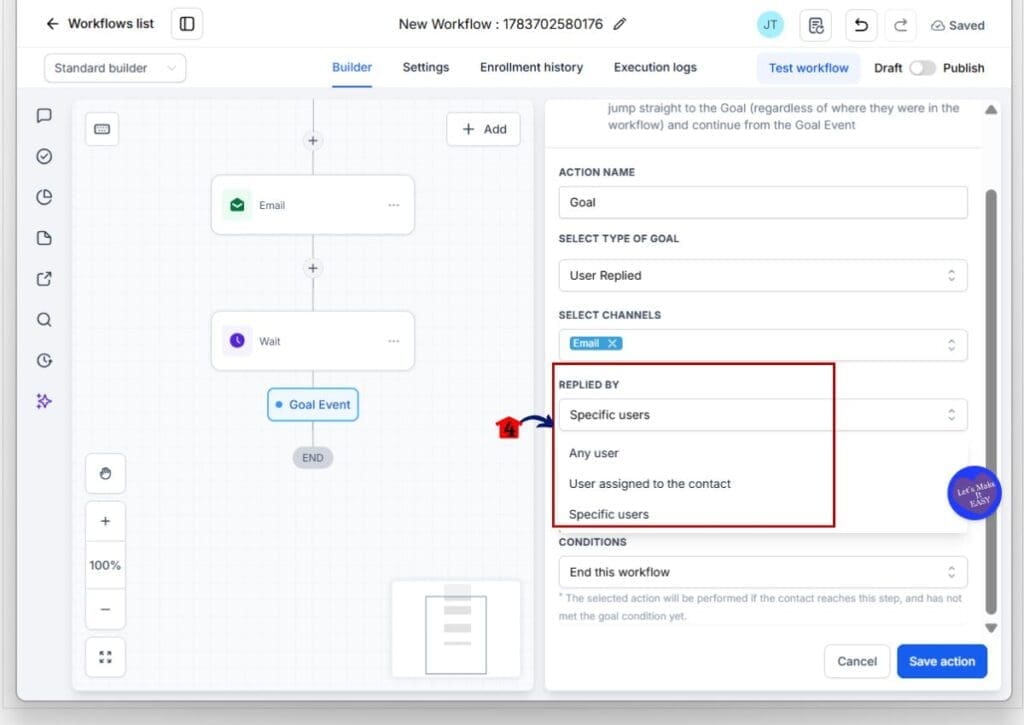The image size is (1024, 725).
Task: Open the search sidebar icon
Action: point(44,319)
